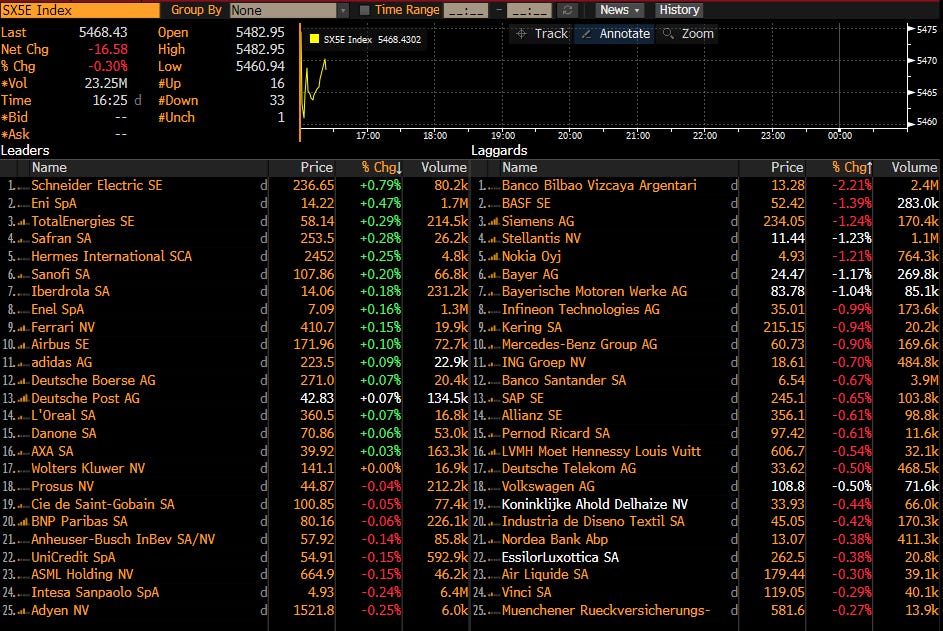Click volume bar icon beside Kering SA
Viewport: 943px width, 631px height.
click(494, 328)
